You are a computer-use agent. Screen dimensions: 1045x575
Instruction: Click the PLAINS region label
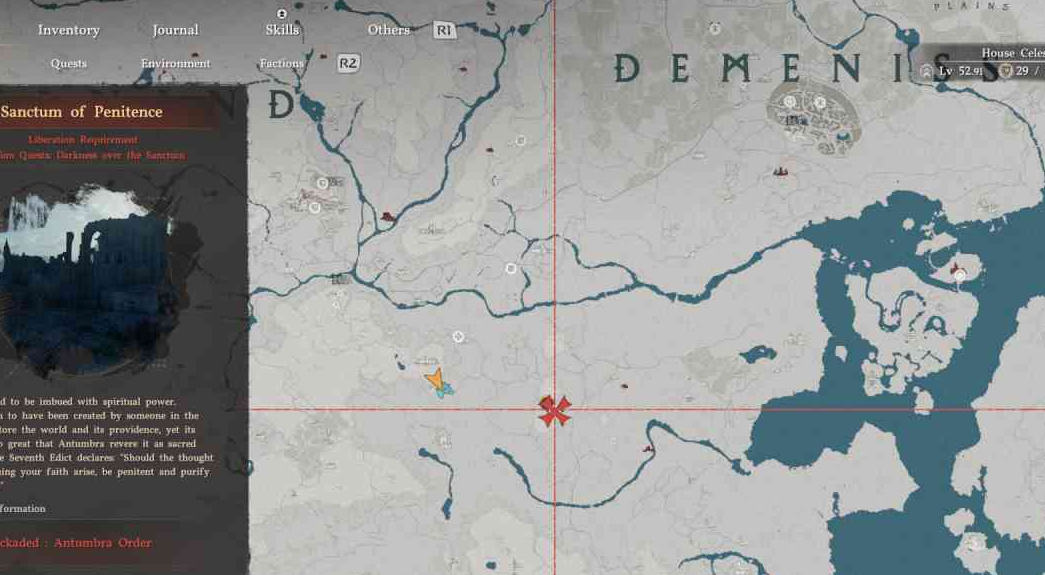(971, 6)
